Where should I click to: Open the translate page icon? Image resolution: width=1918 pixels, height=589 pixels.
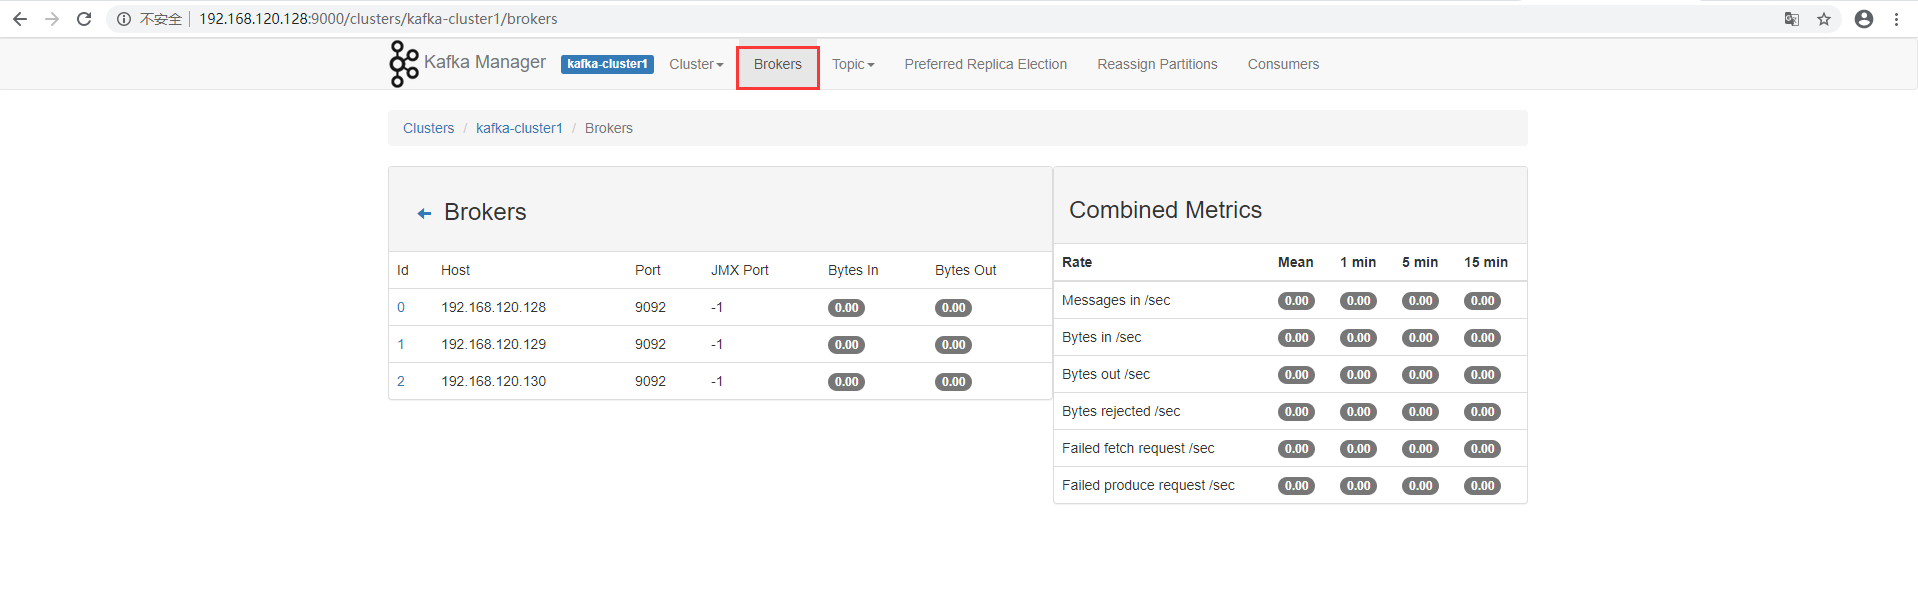[1792, 19]
